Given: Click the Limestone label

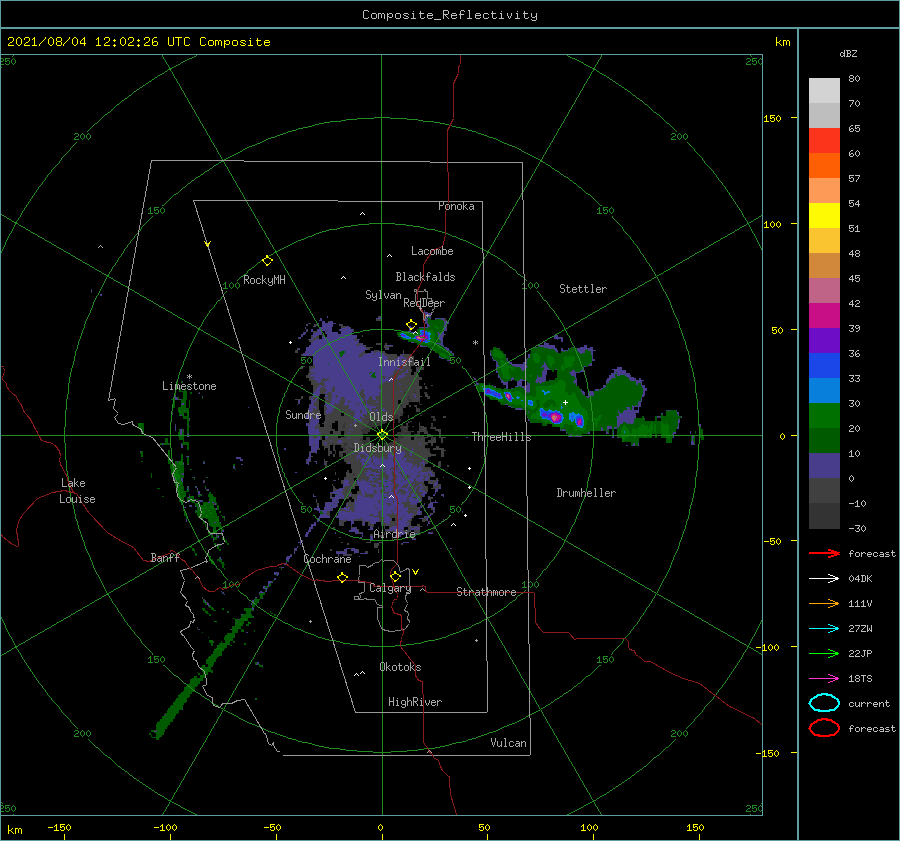Looking at the screenshot, I should [x=189, y=386].
